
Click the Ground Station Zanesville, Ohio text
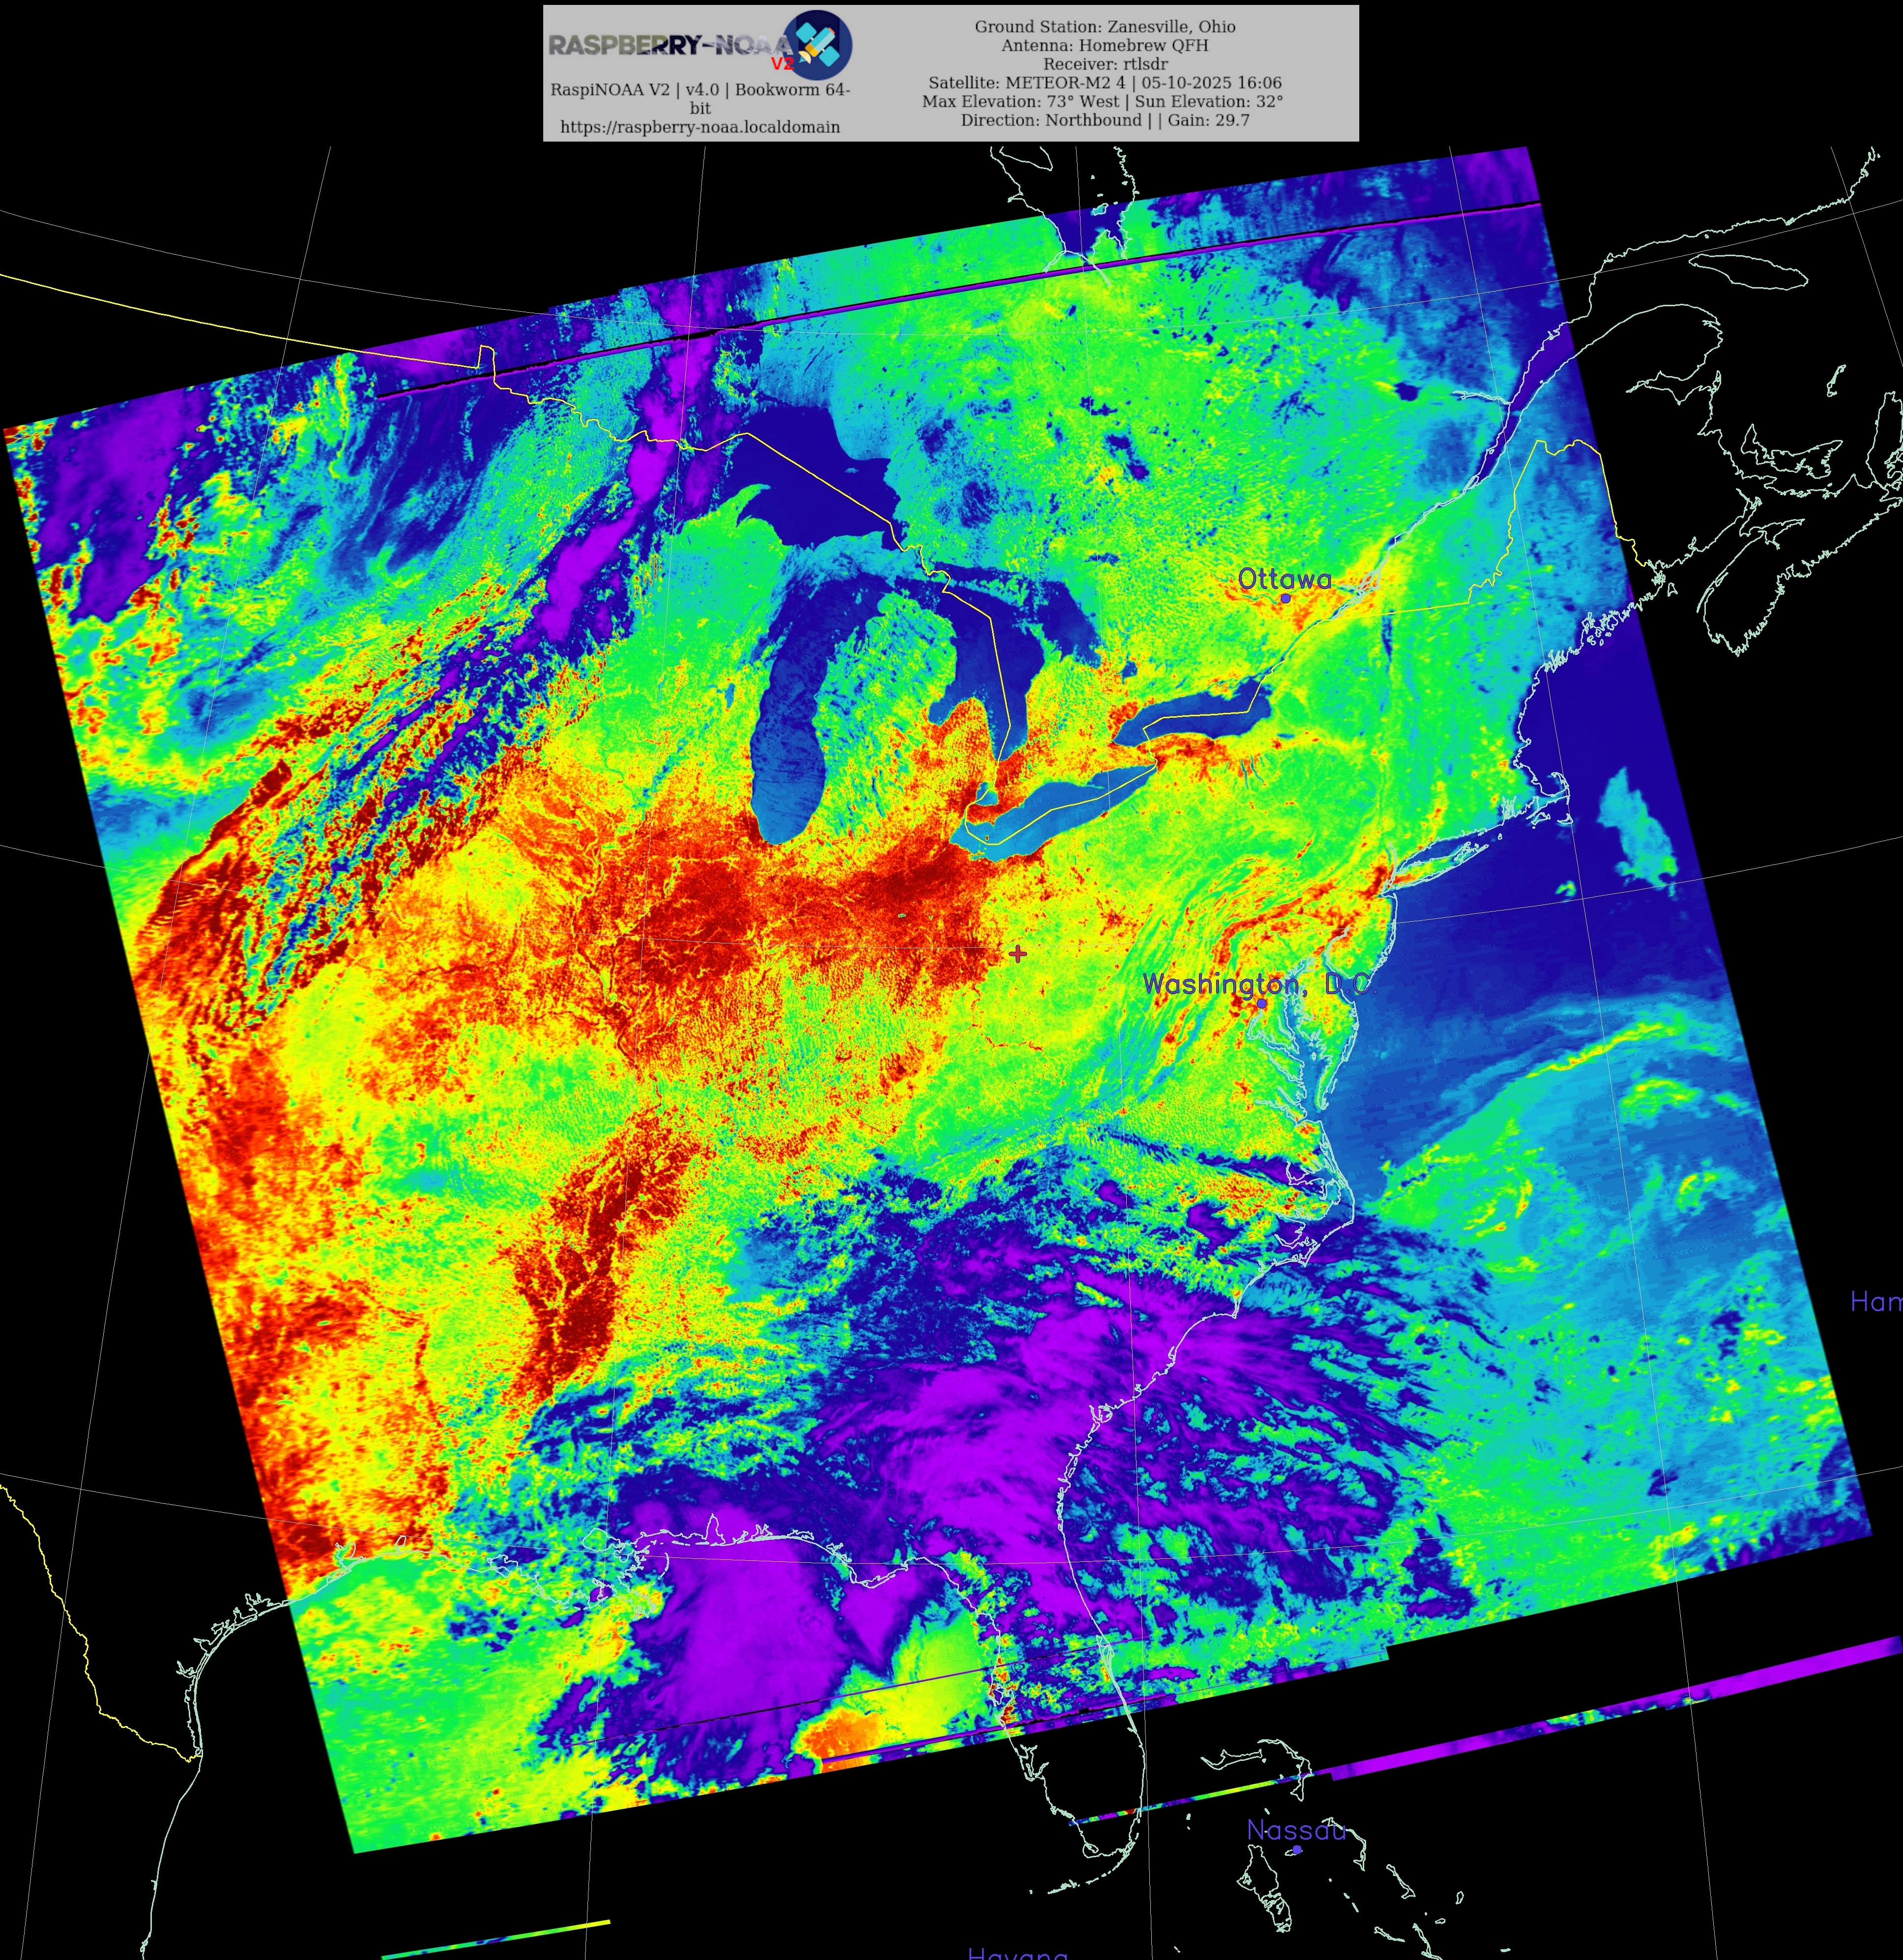(x=1105, y=27)
